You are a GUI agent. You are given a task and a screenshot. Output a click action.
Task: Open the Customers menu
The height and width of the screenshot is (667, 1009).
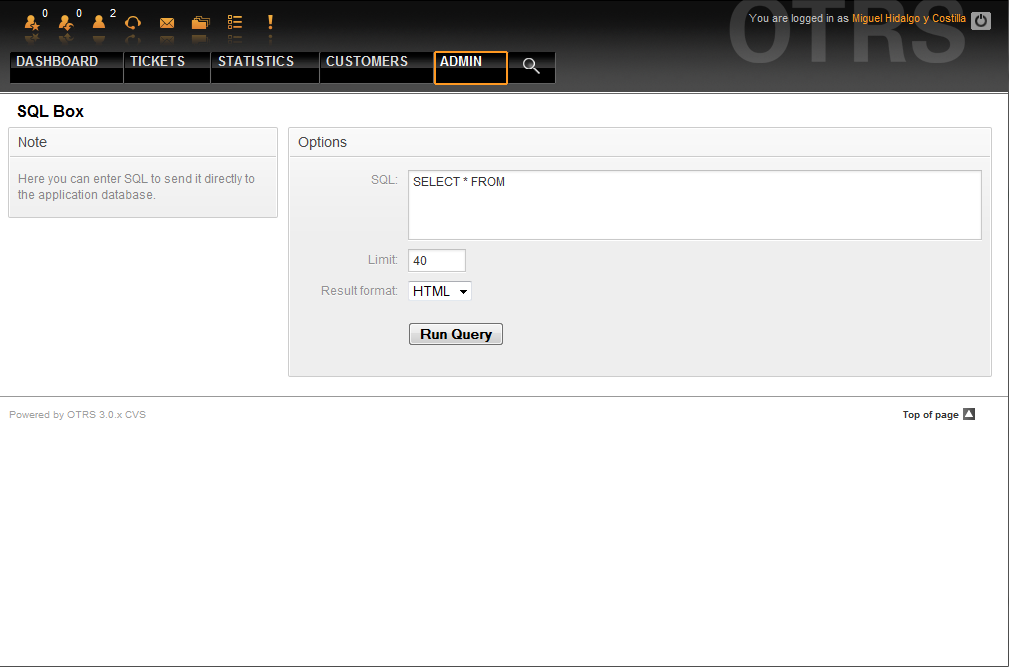pyautogui.click(x=367, y=62)
